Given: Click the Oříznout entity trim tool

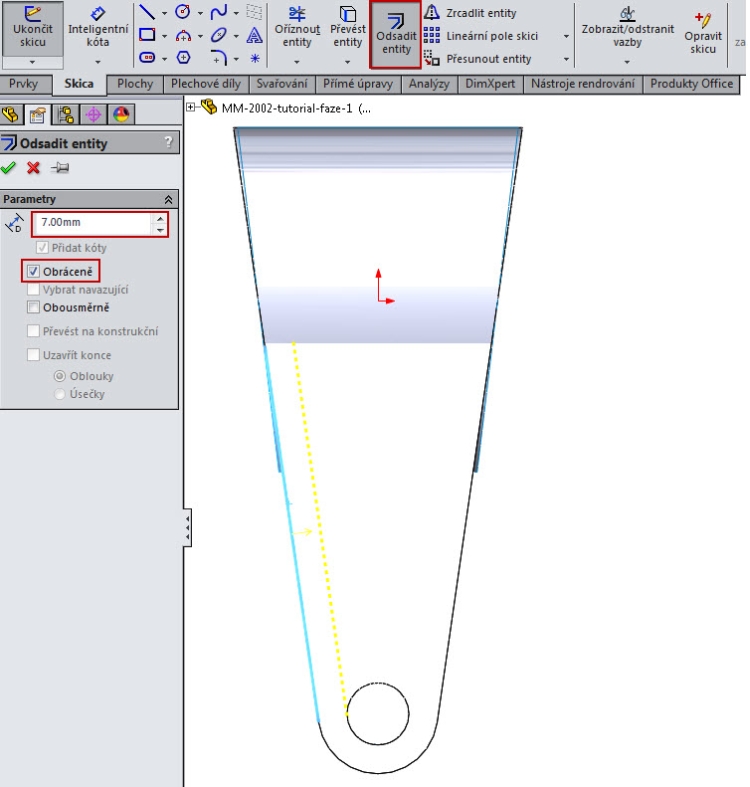Looking at the screenshot, I should [297, 28].
